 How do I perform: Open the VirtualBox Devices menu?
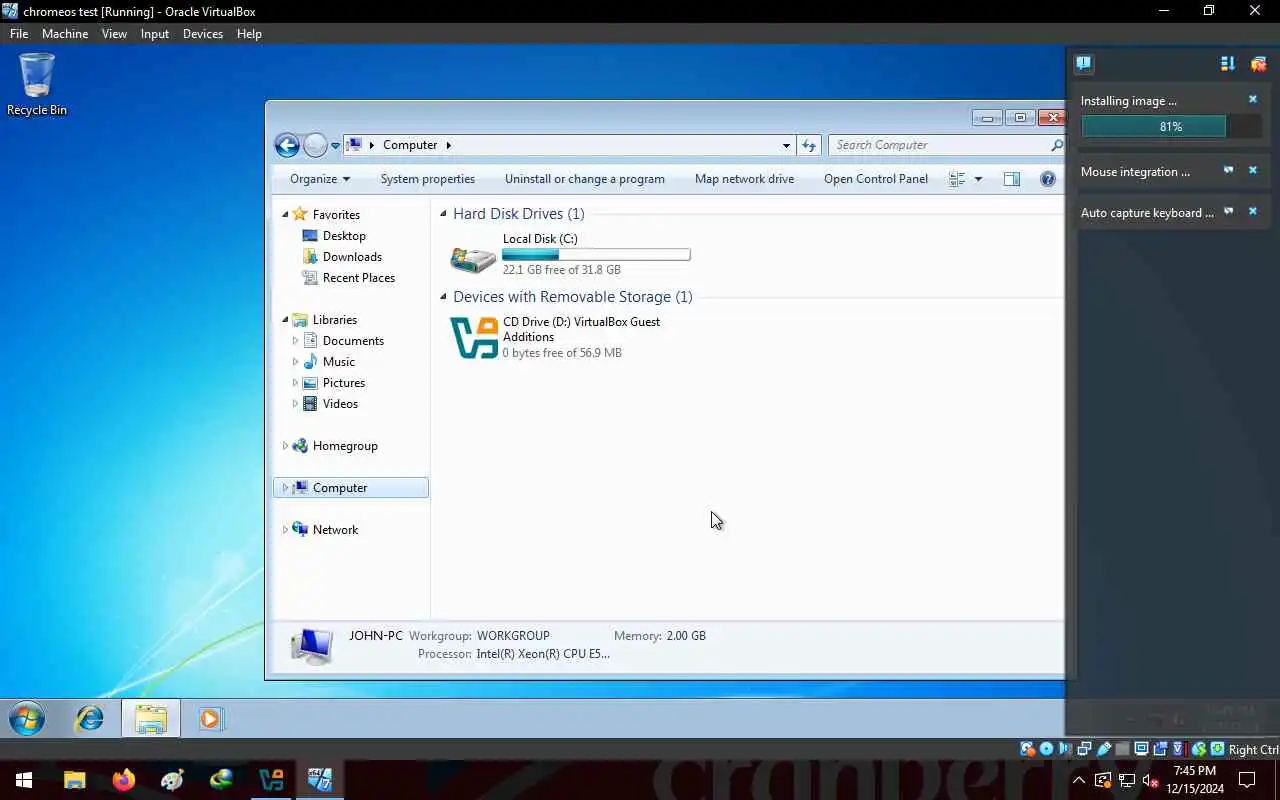(x=203, y=33)
